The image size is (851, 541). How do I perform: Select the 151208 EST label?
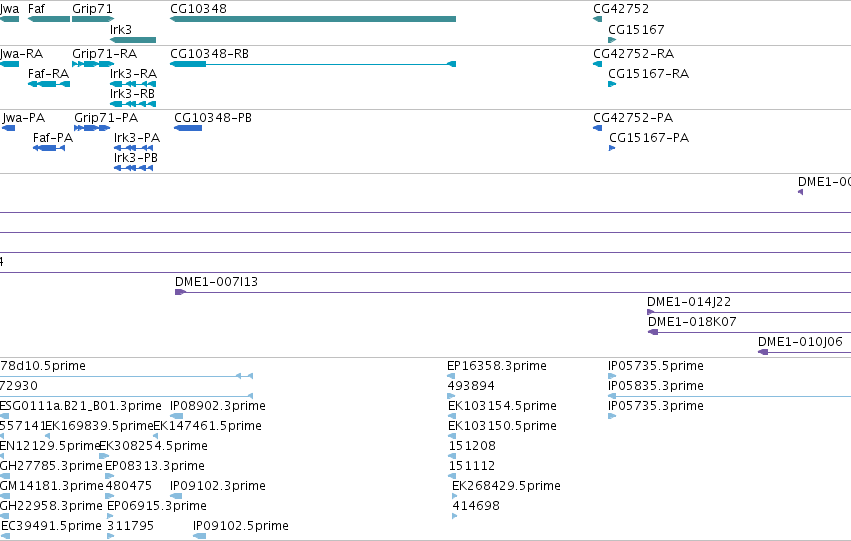tap(472, 446)
